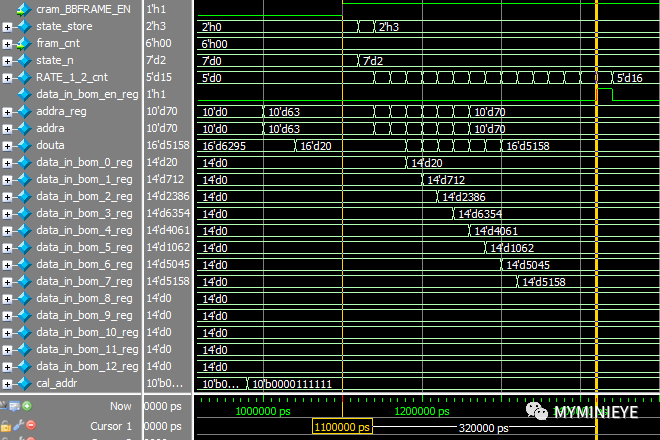Expand the fram_cnt bus
Image resolution: width=660 pixels, height=440 pixels.
click(x=7, y=44)
